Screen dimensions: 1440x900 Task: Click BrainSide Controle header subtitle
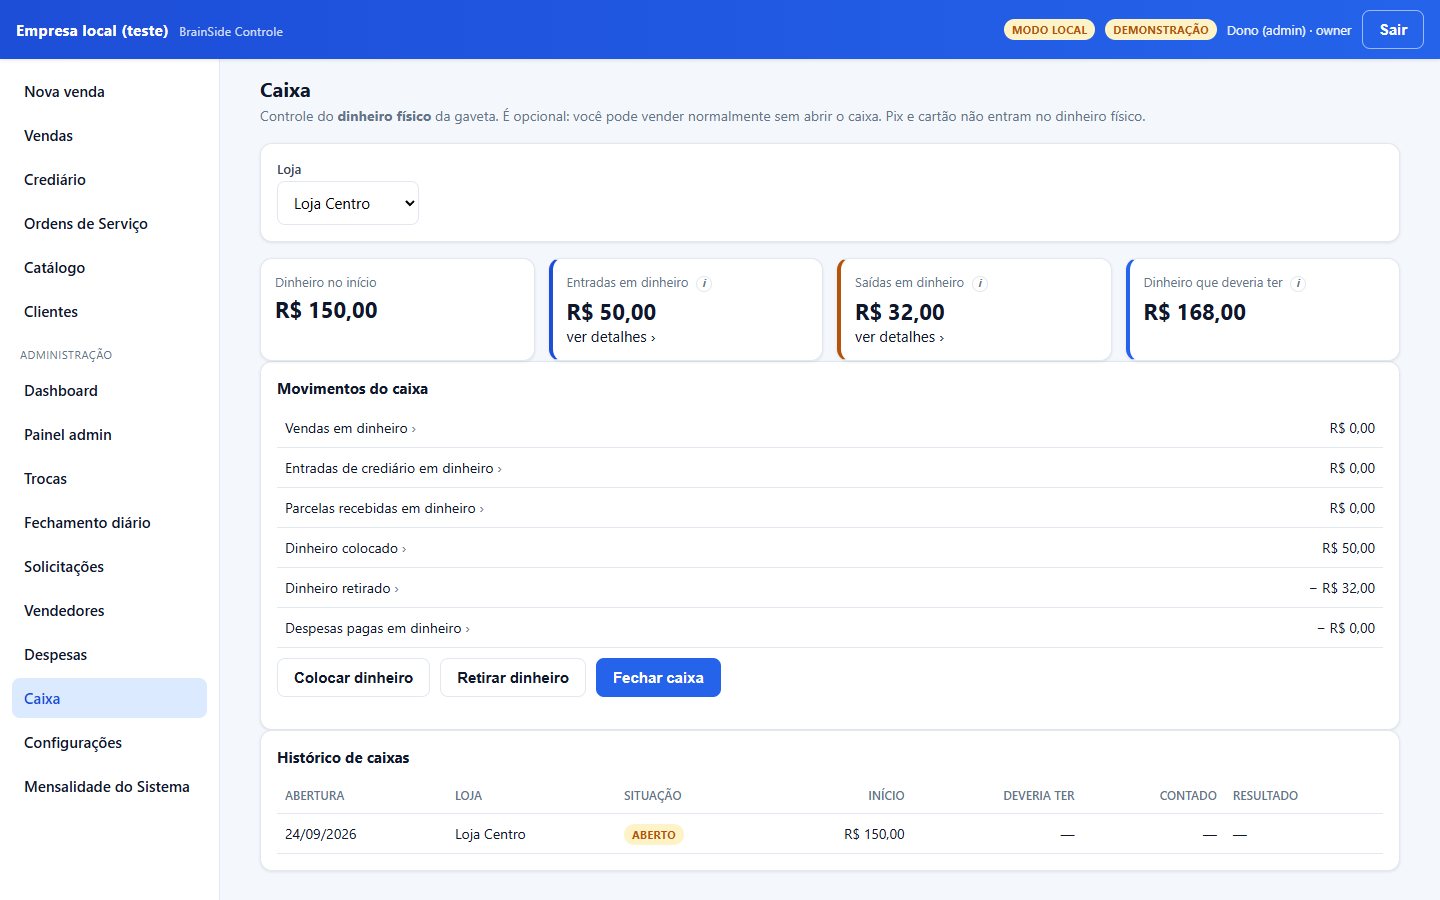click(231, 32)
